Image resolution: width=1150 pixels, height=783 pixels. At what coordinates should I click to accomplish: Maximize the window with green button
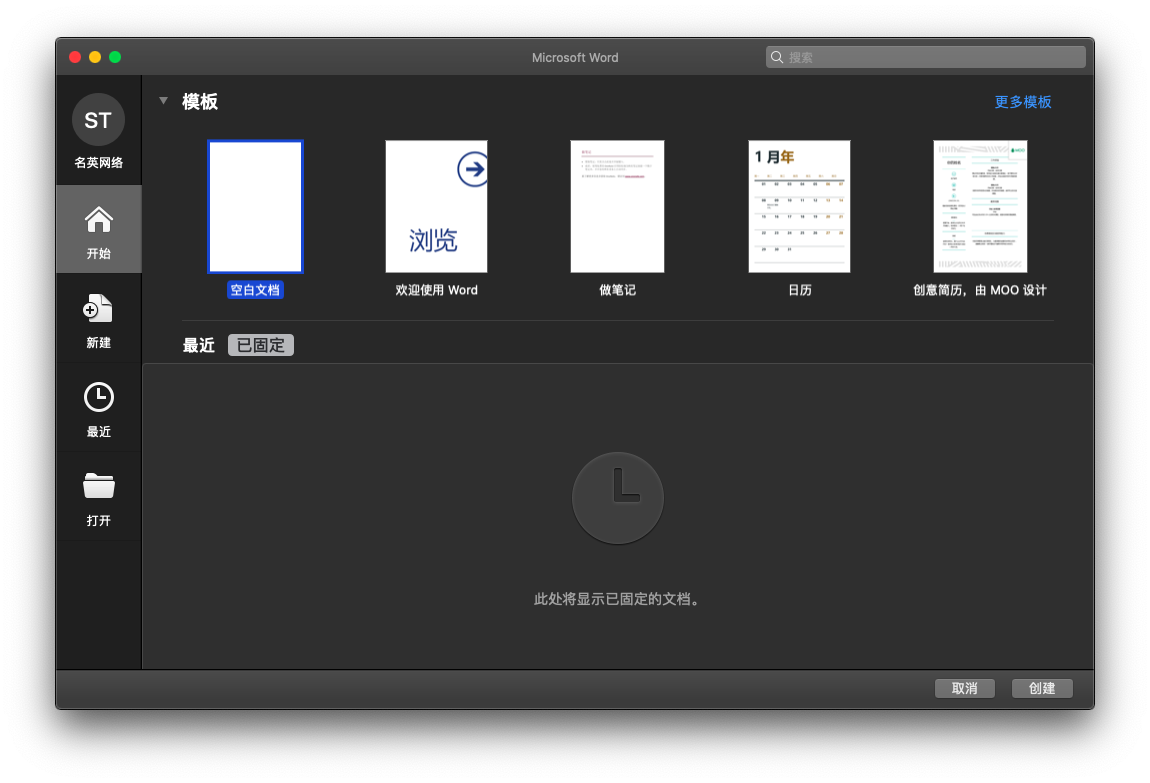tap(115, 57)
